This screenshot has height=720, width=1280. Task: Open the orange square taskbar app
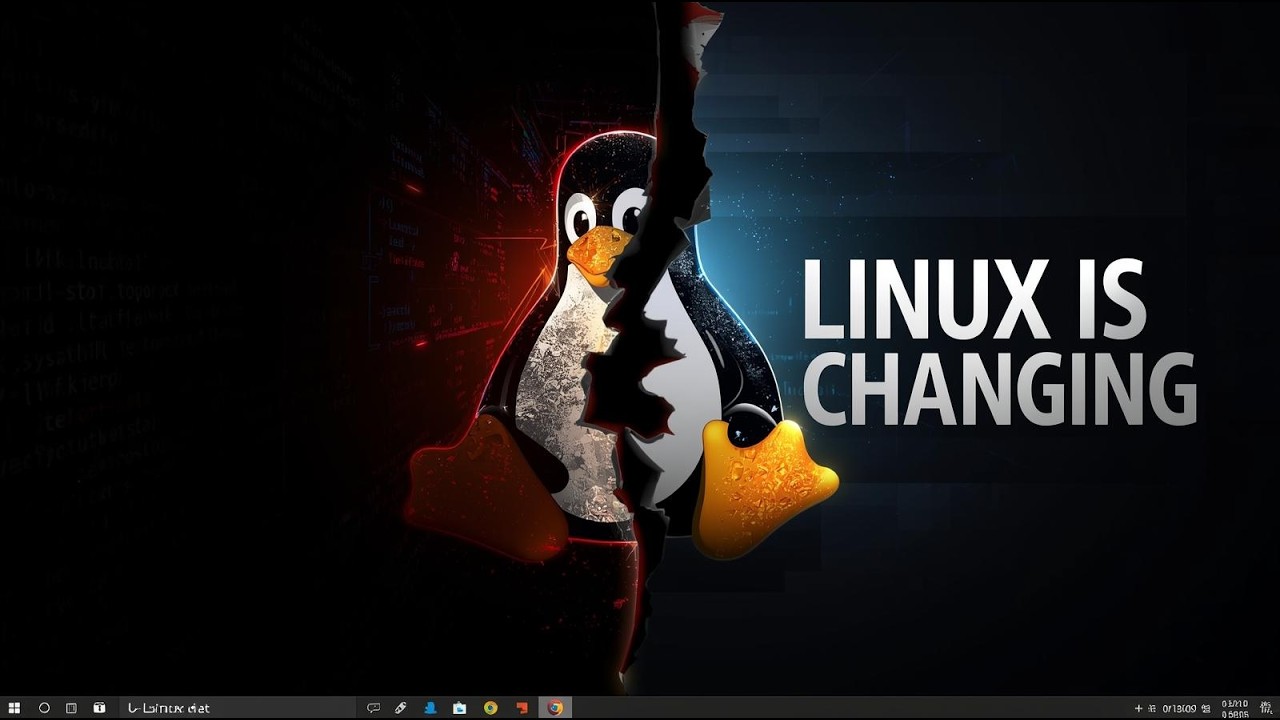521,708
